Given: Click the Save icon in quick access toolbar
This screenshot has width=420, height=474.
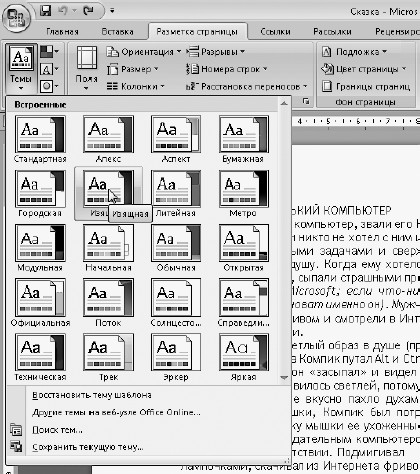Looking at the screenshot, I should [46, 11].
